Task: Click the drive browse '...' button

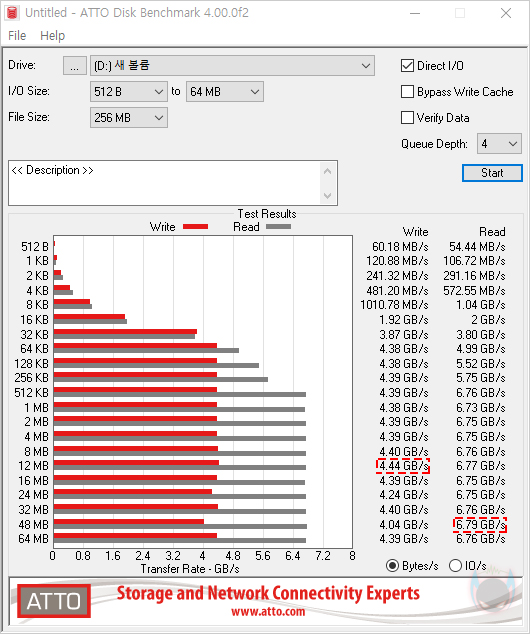Action: pyautogui.click(x=74, y=66)
